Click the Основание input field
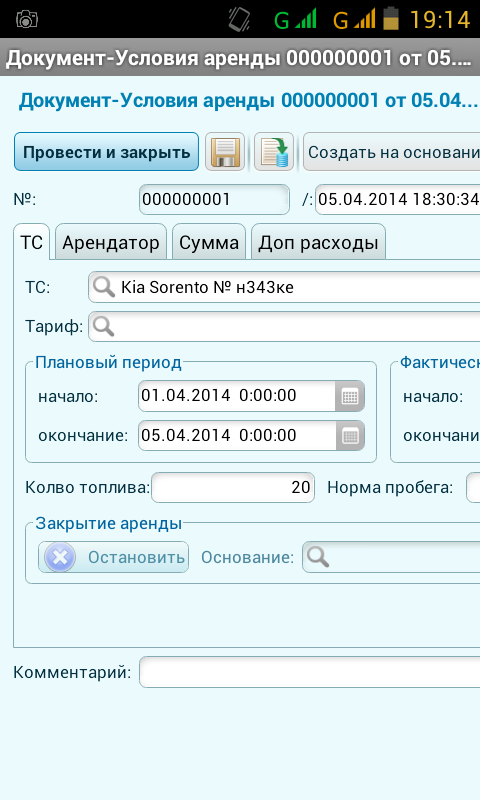The image size is (480, 800). coord(391,557)
